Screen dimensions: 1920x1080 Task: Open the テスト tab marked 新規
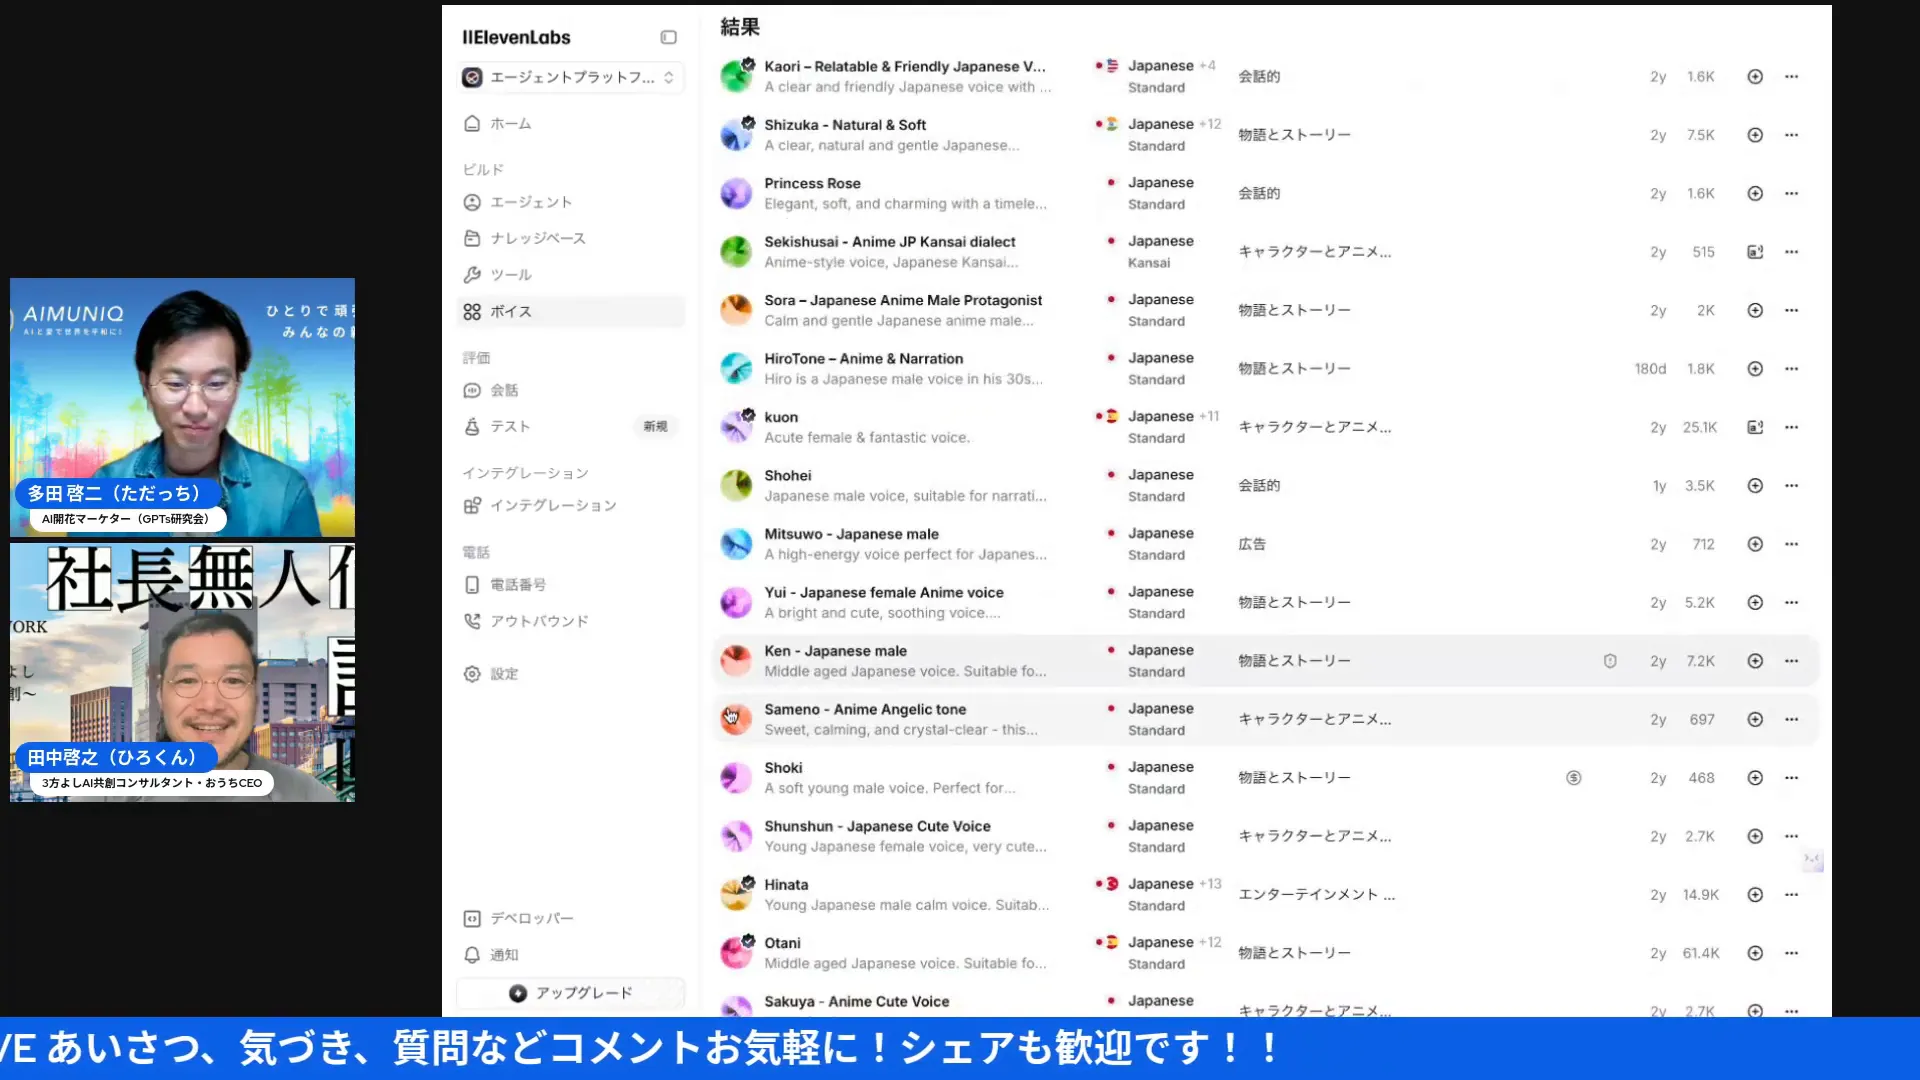tap(509, 426)
